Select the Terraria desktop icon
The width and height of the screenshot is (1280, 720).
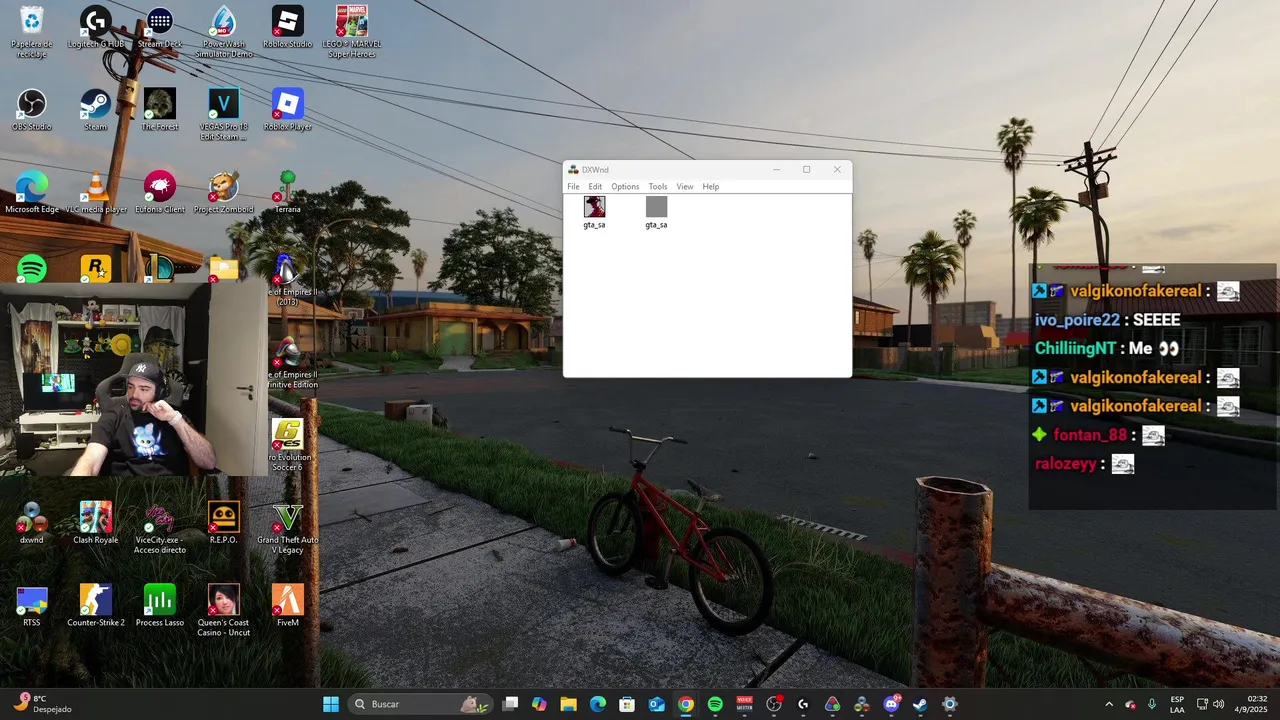tap(288, 193)
